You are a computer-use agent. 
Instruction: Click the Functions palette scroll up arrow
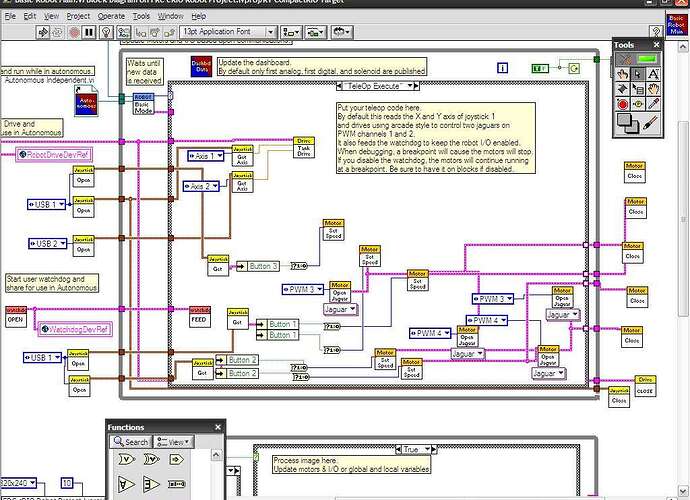[216, 455]
